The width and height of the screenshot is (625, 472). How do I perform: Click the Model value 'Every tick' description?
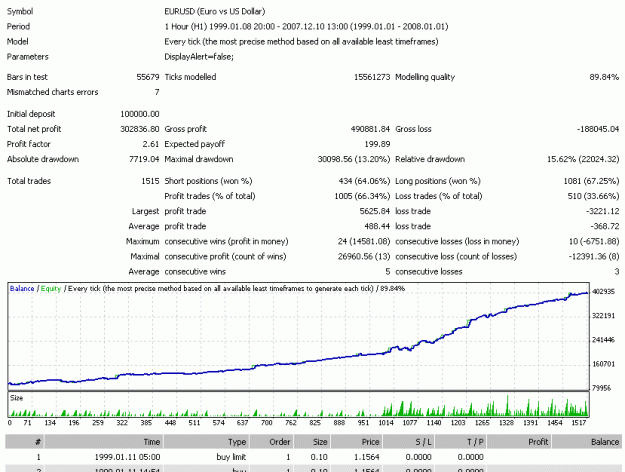[301, 42]
